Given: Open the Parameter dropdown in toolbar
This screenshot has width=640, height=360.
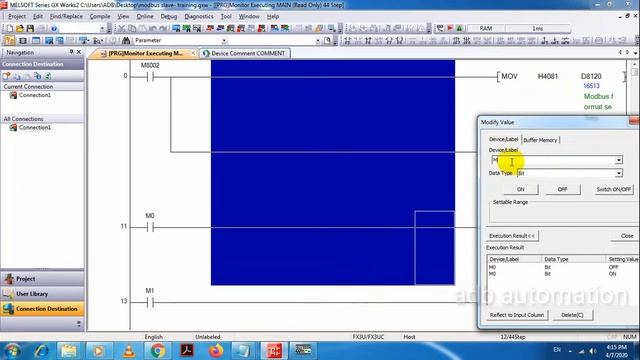Looking at the screenshot, I should point(224,41).
